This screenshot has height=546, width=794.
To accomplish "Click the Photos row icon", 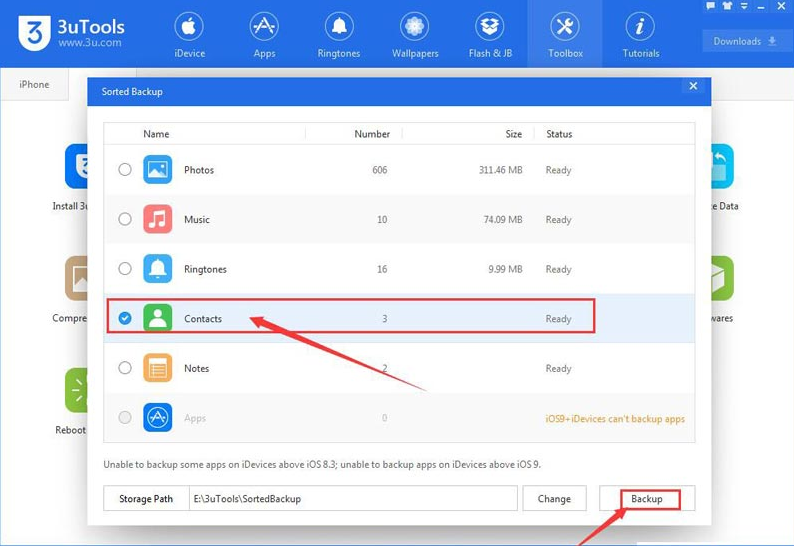I will click(x=157, y=169).
